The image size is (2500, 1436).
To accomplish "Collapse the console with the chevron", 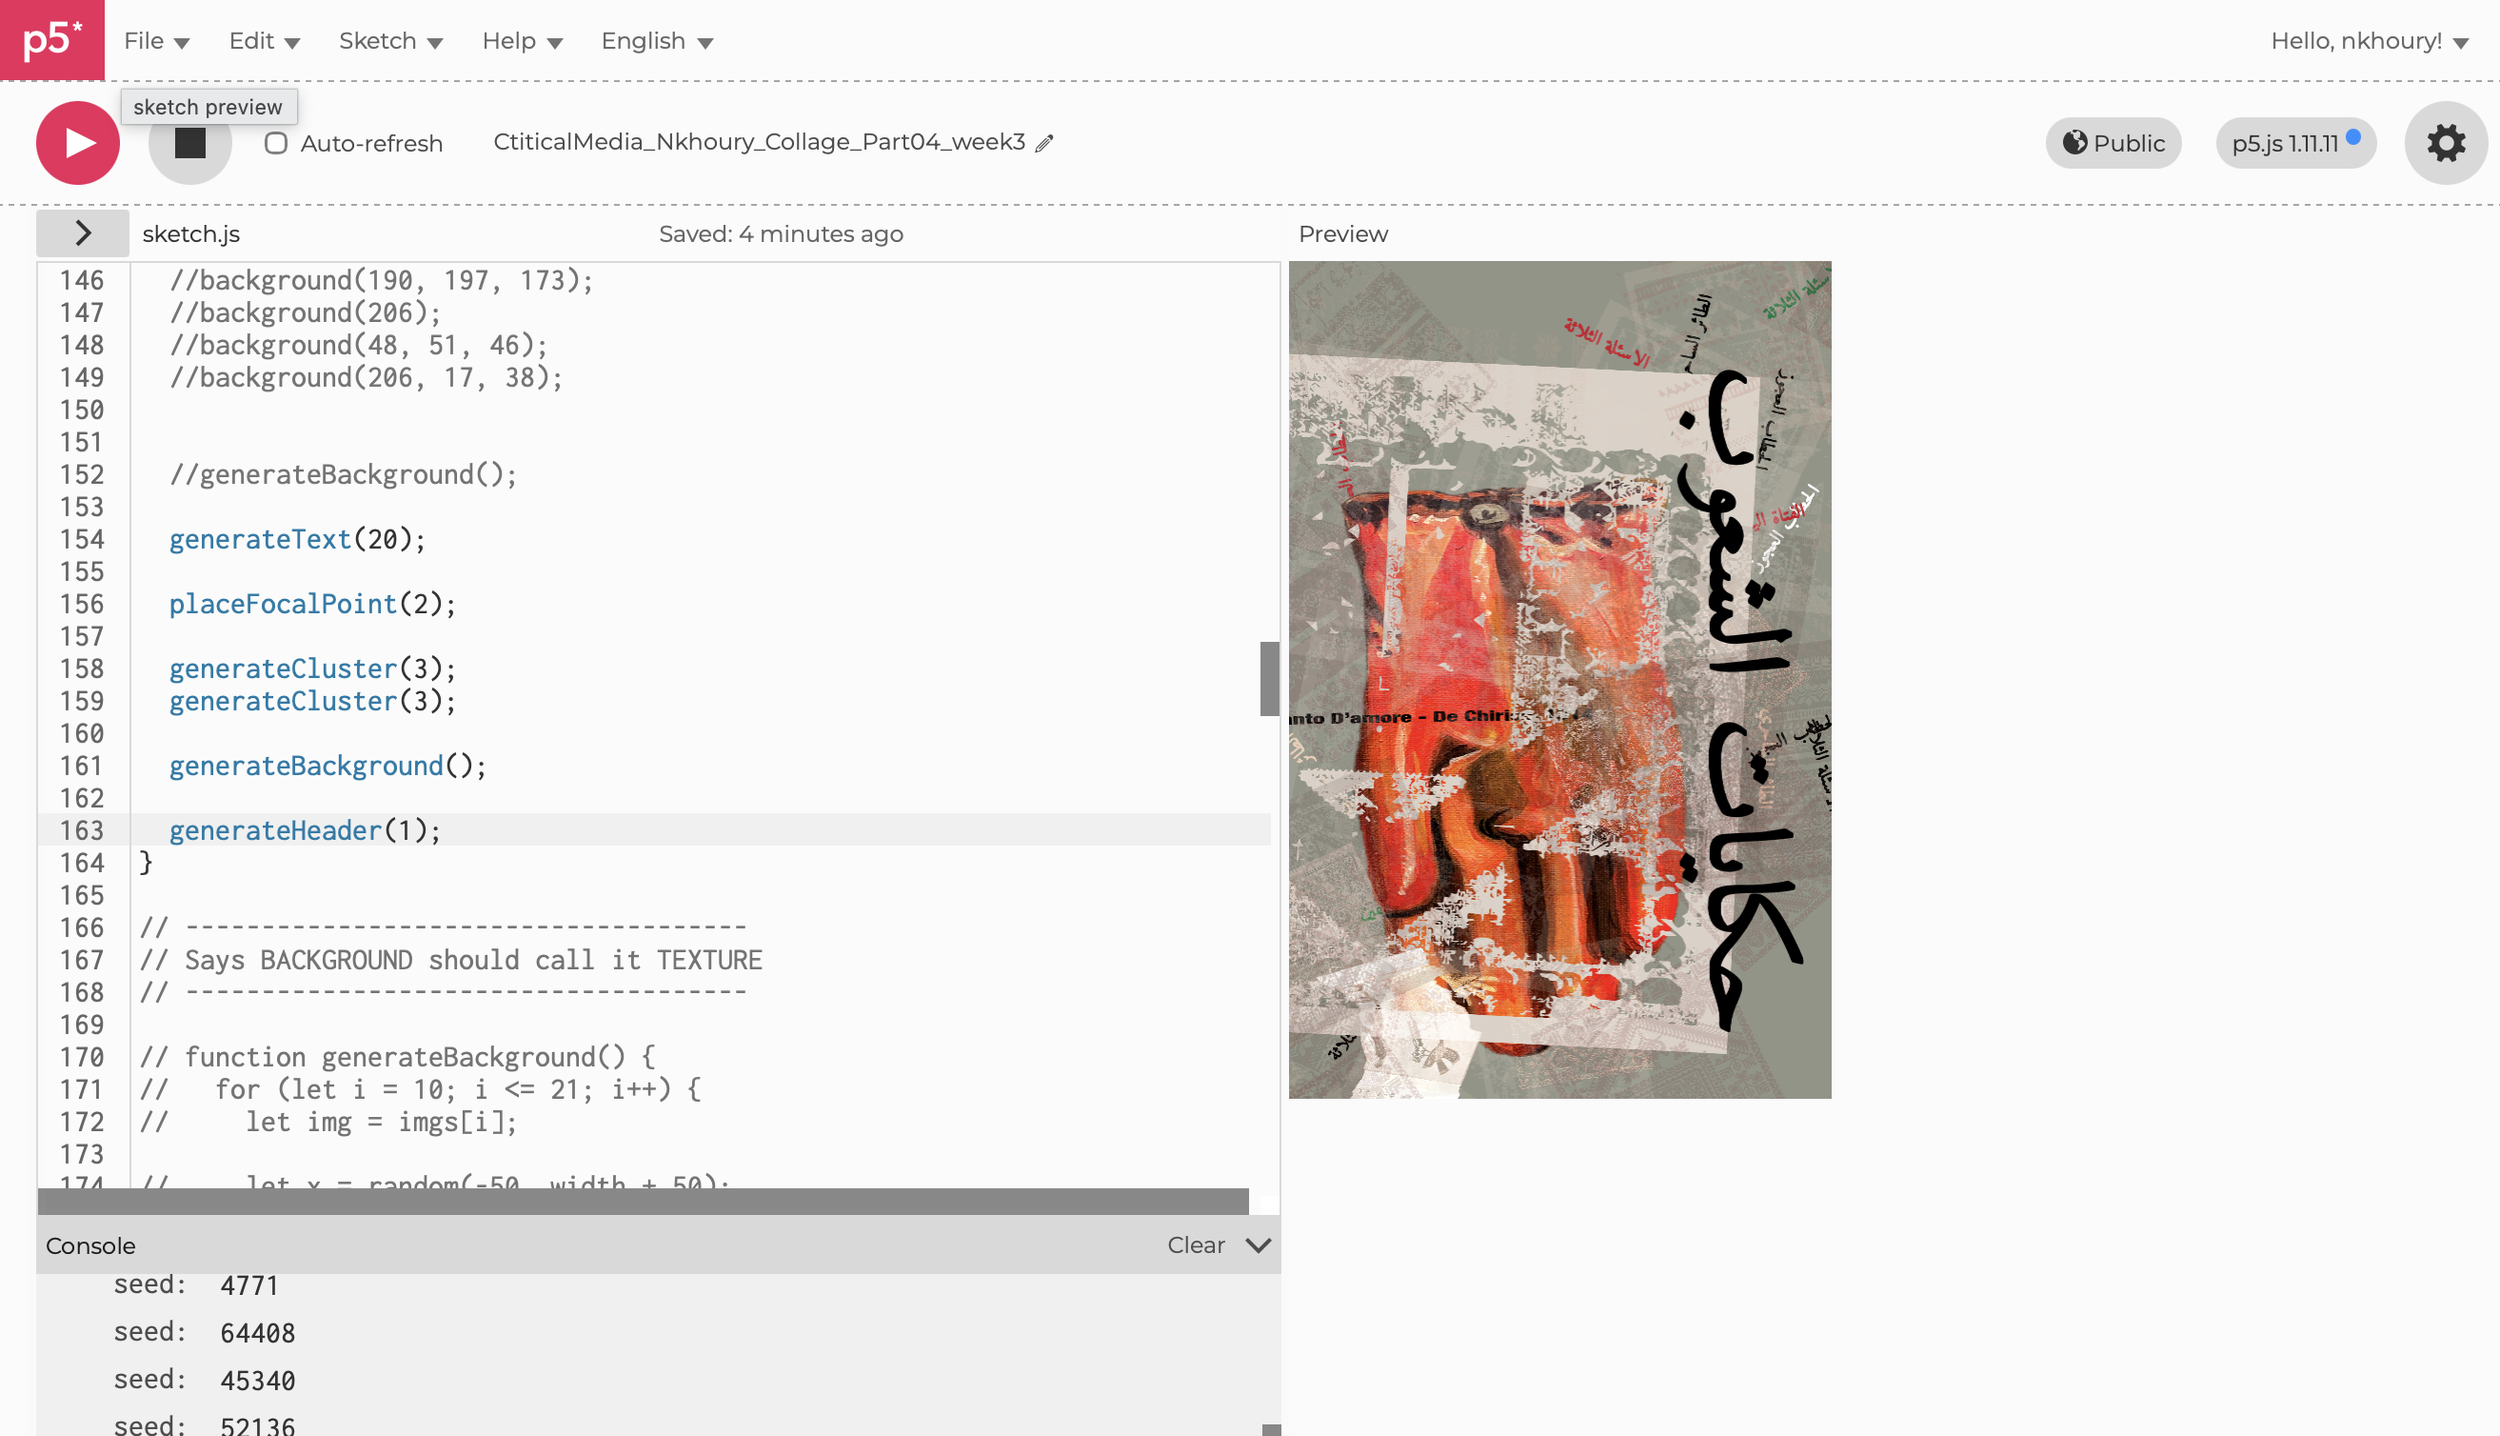I will [x=1258, y=1245].
